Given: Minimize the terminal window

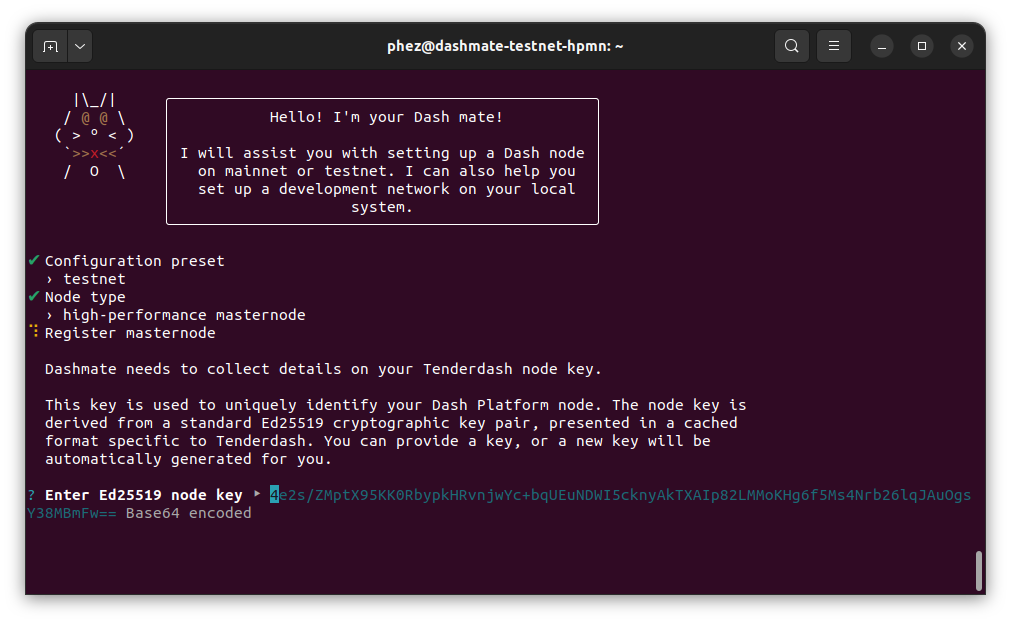Looking at the screenshot, I should [882, 46].
